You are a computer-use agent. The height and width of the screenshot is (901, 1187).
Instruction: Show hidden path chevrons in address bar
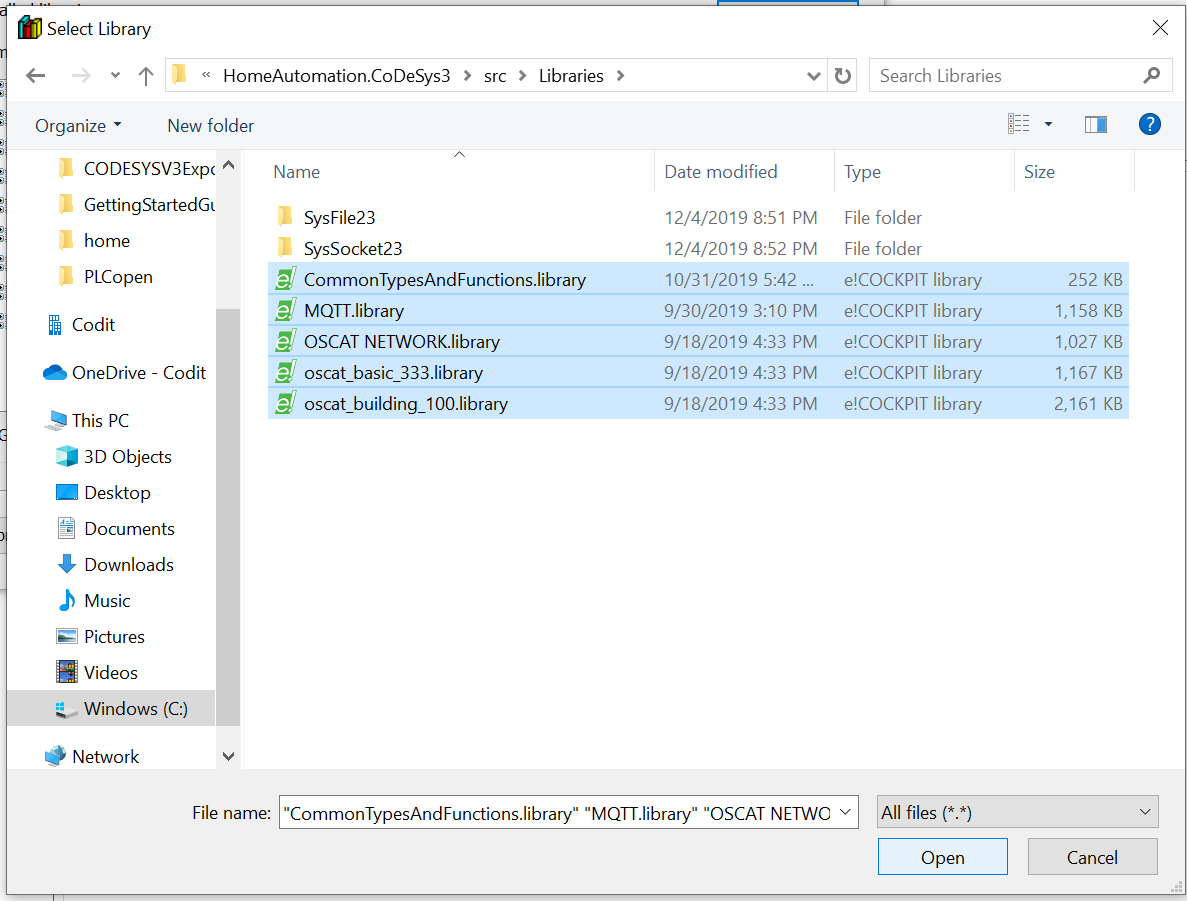pos(206,75)
